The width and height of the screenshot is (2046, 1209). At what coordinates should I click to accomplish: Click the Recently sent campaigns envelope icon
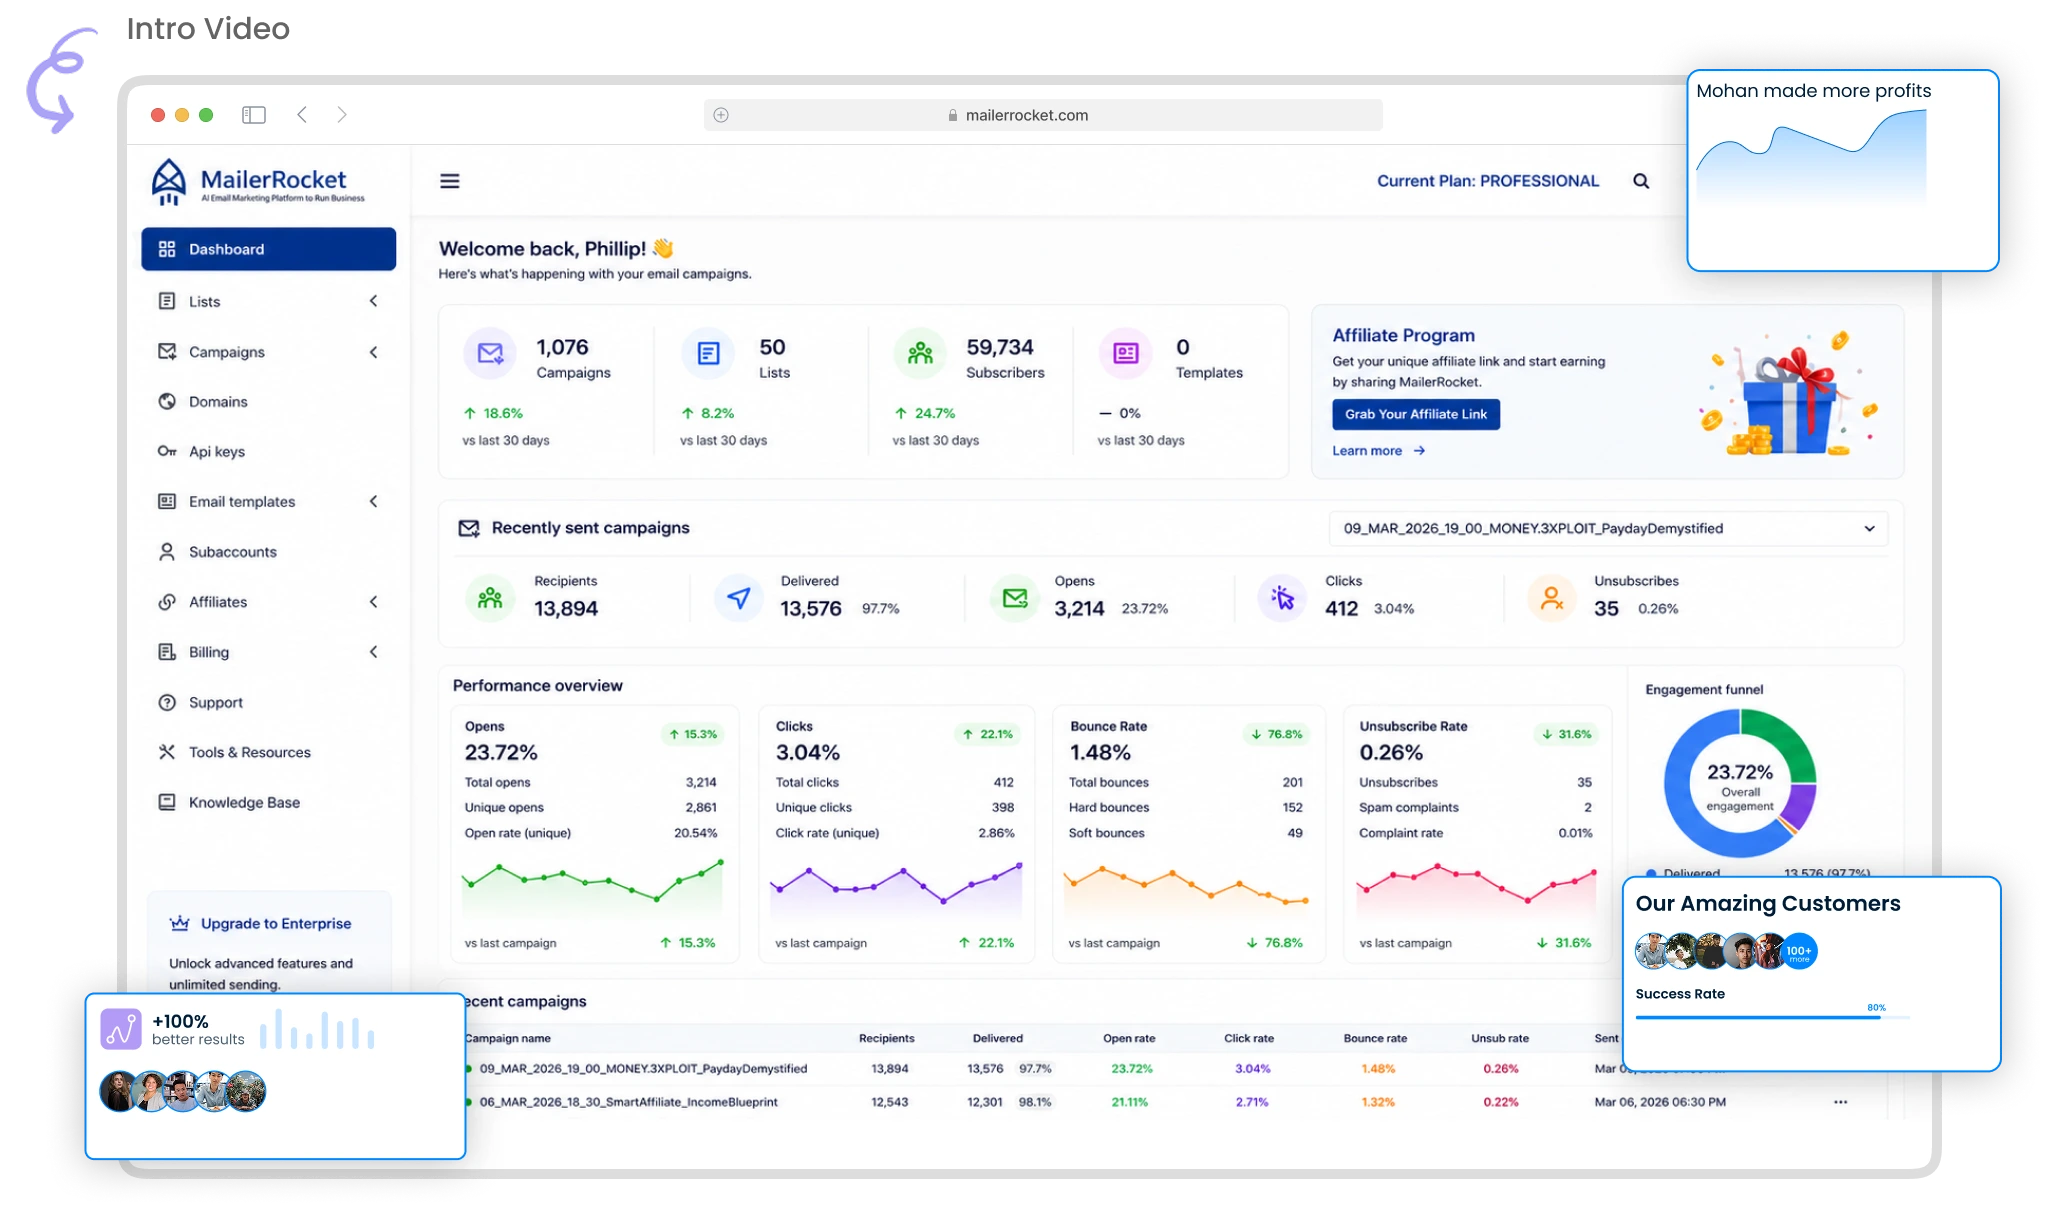click(469, 528)
